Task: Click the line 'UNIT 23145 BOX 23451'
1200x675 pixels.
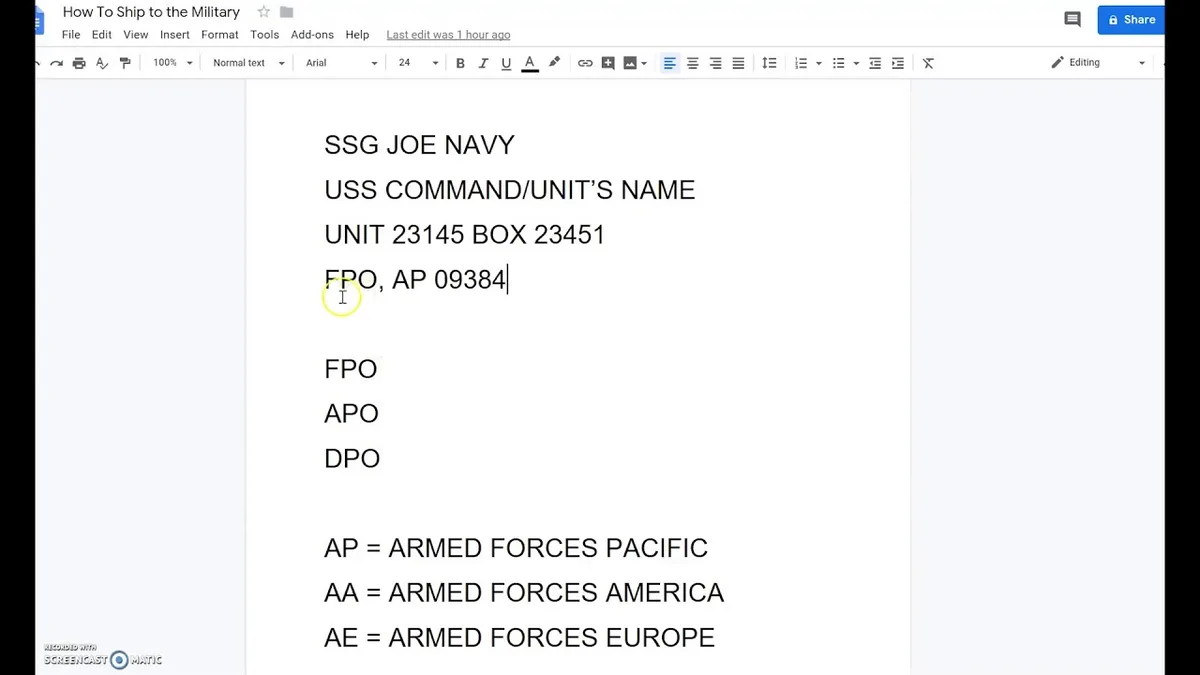Action: coord(465,235)
